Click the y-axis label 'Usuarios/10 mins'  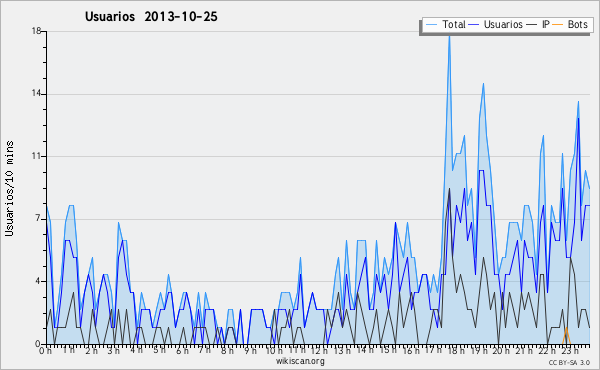9,189
